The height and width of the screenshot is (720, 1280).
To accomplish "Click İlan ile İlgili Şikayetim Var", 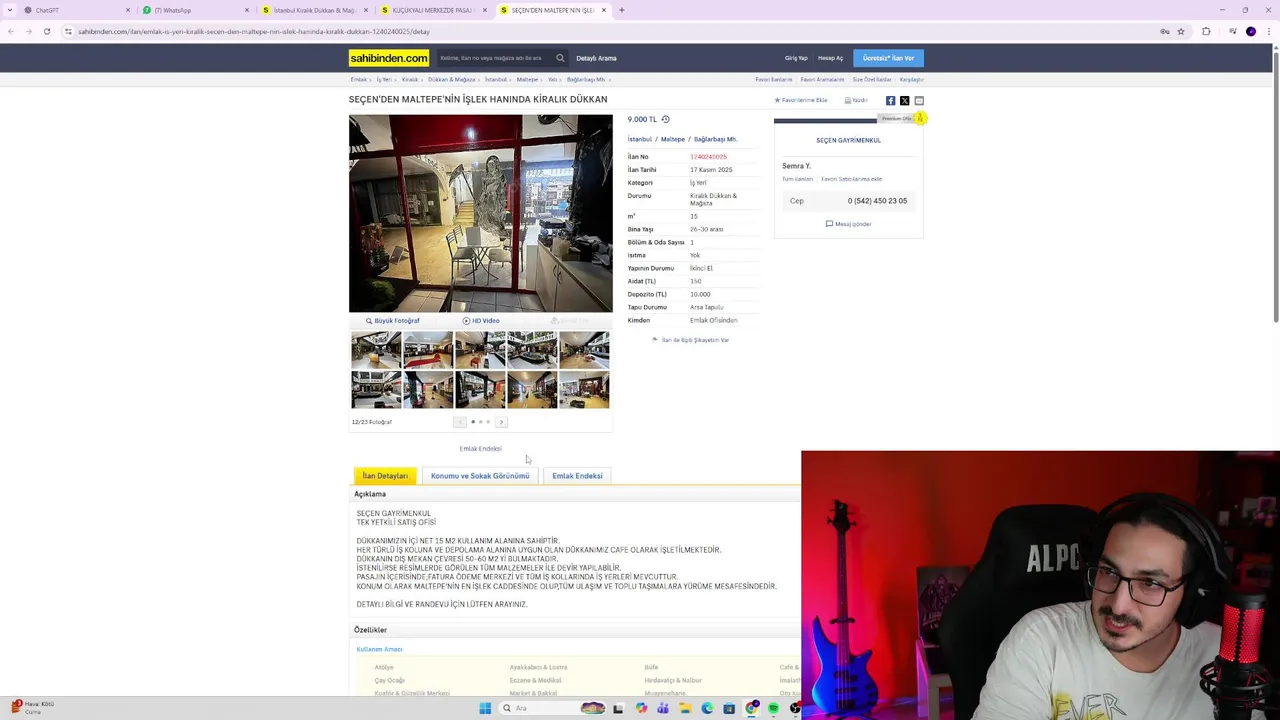I will coord(690,340).
